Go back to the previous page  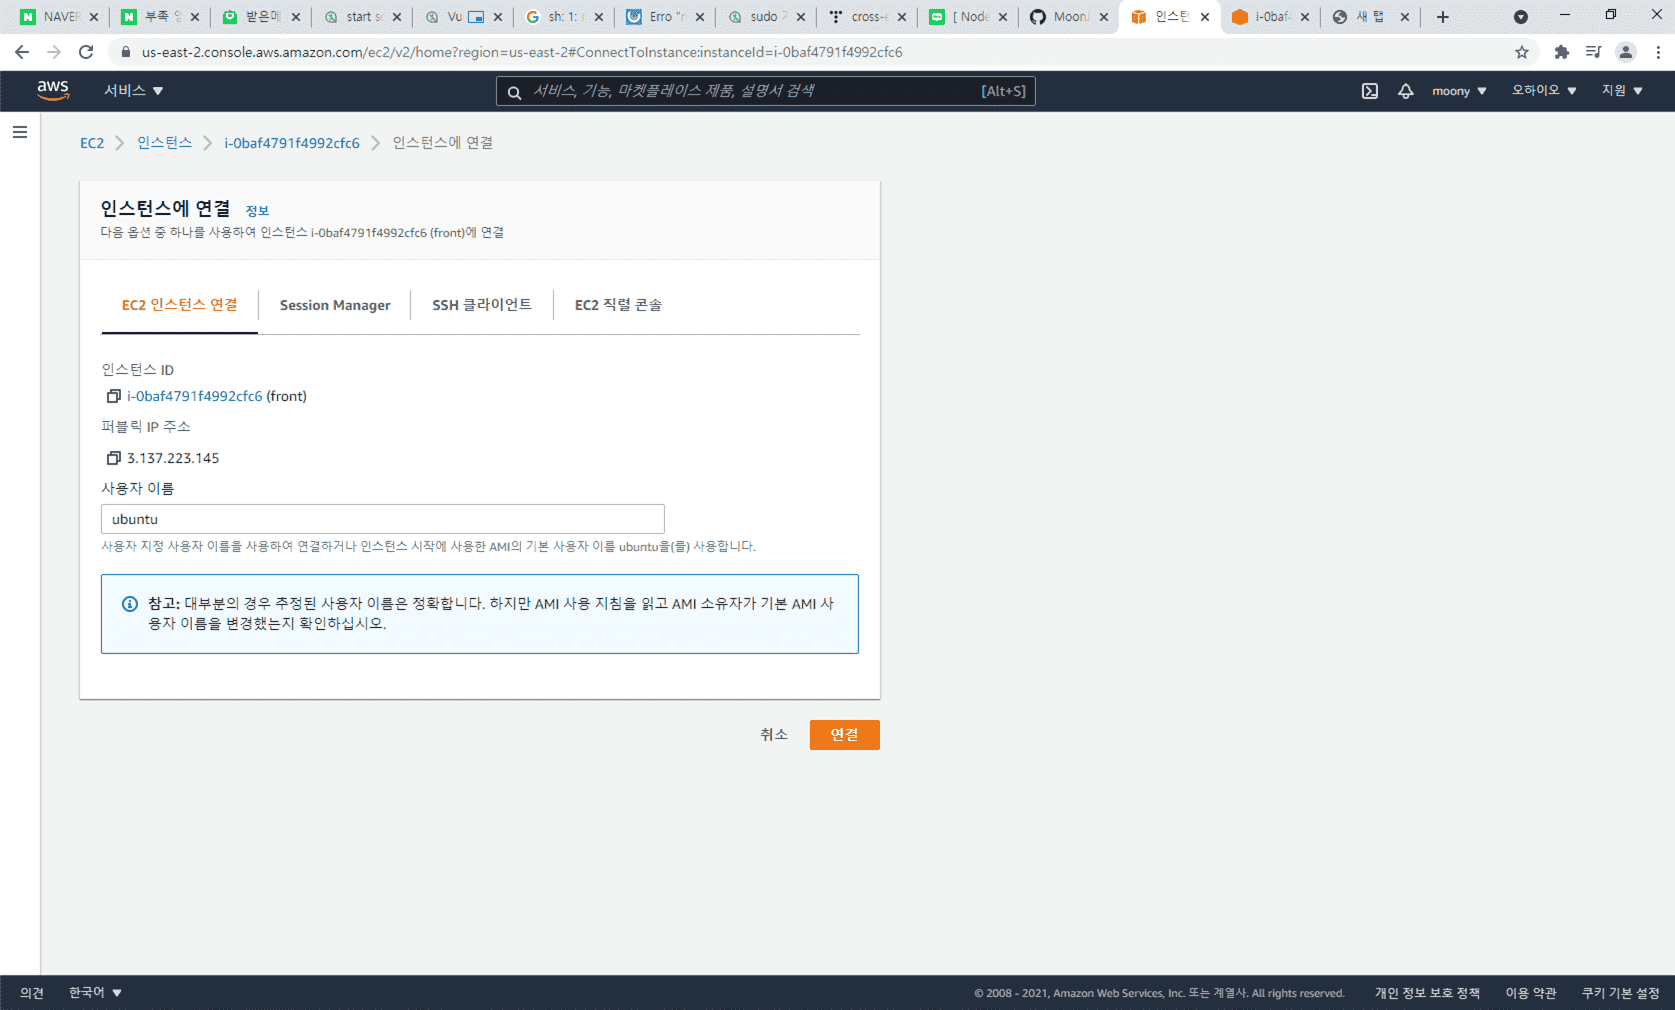(22, 52)
